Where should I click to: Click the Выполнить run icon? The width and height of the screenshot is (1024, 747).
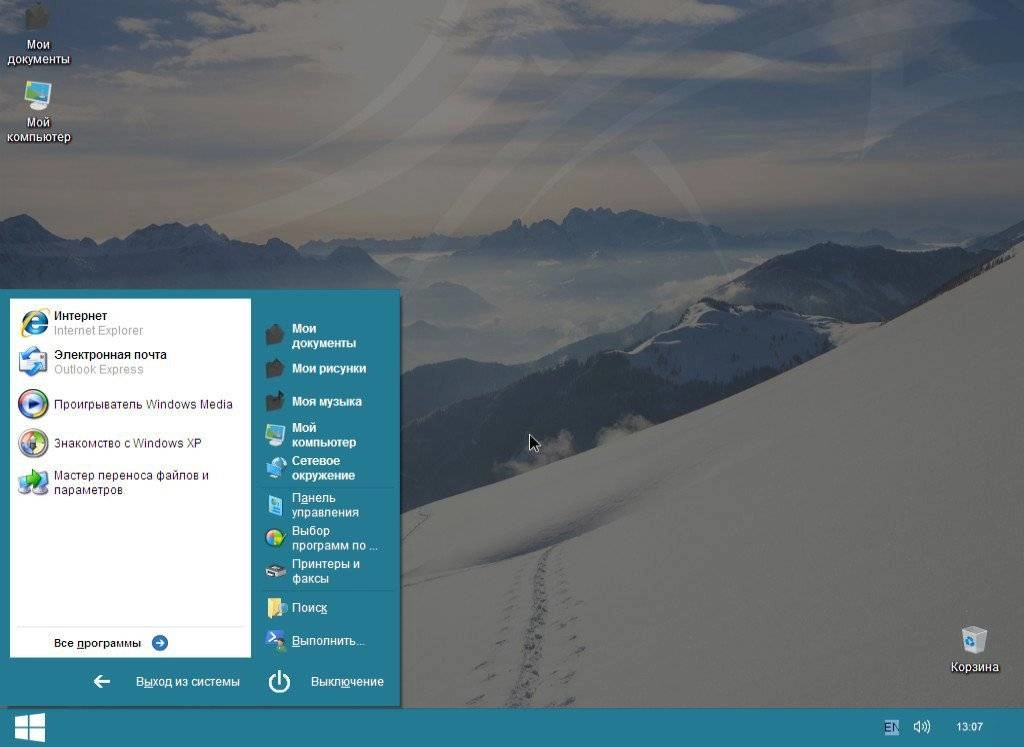pos(275,641)
